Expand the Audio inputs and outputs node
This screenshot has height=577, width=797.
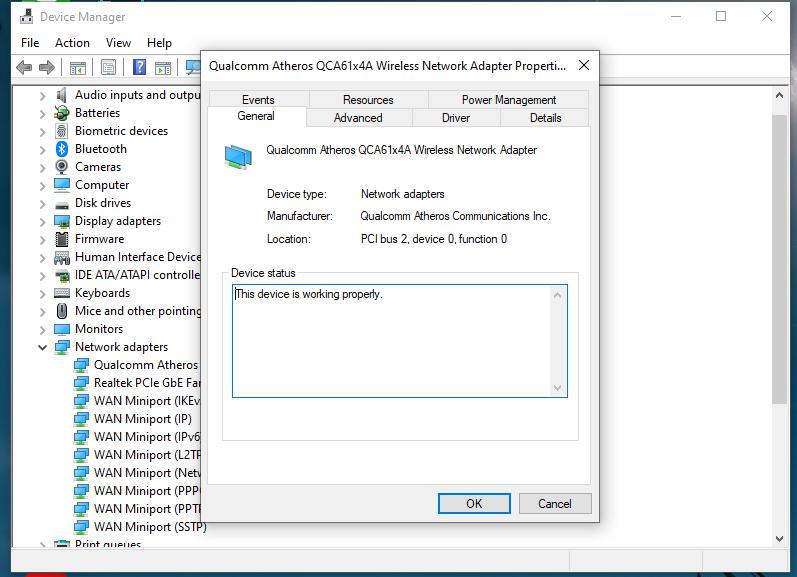(x=43, y=95)
